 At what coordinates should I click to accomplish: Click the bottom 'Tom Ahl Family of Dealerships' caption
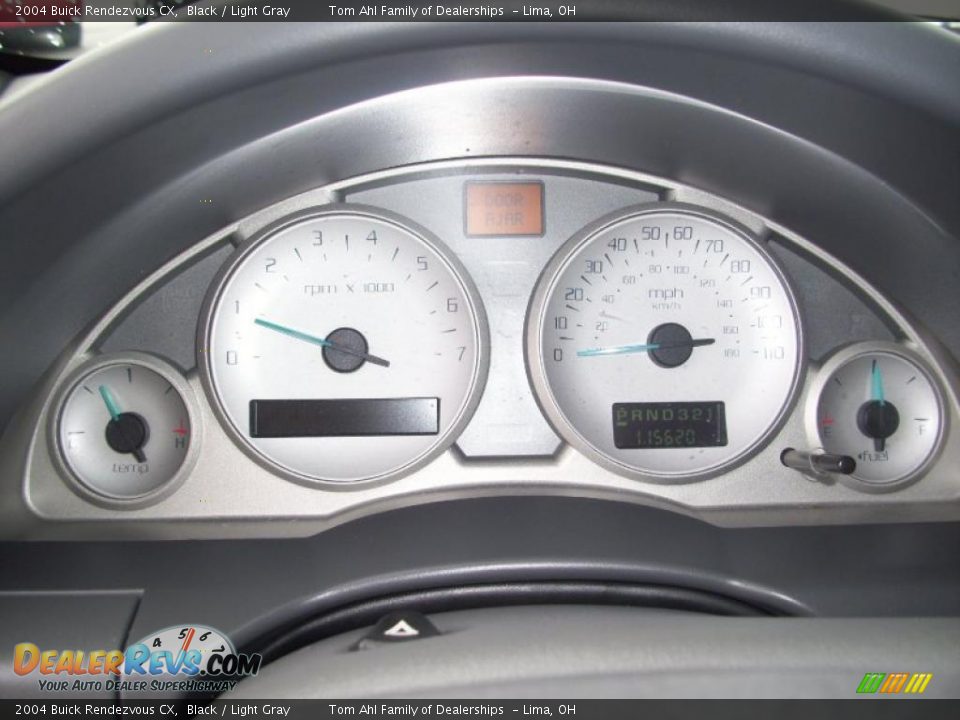(416, 710)
